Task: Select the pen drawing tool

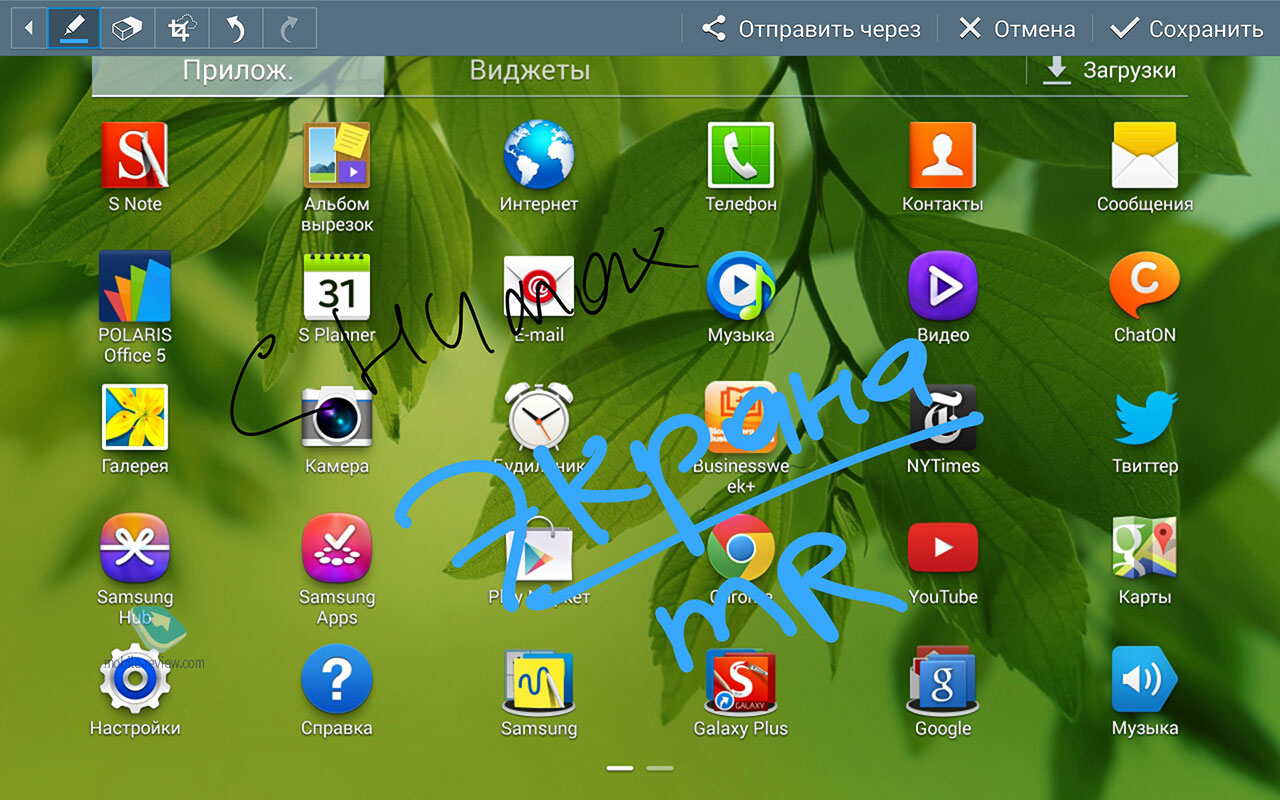Action: 73,28
